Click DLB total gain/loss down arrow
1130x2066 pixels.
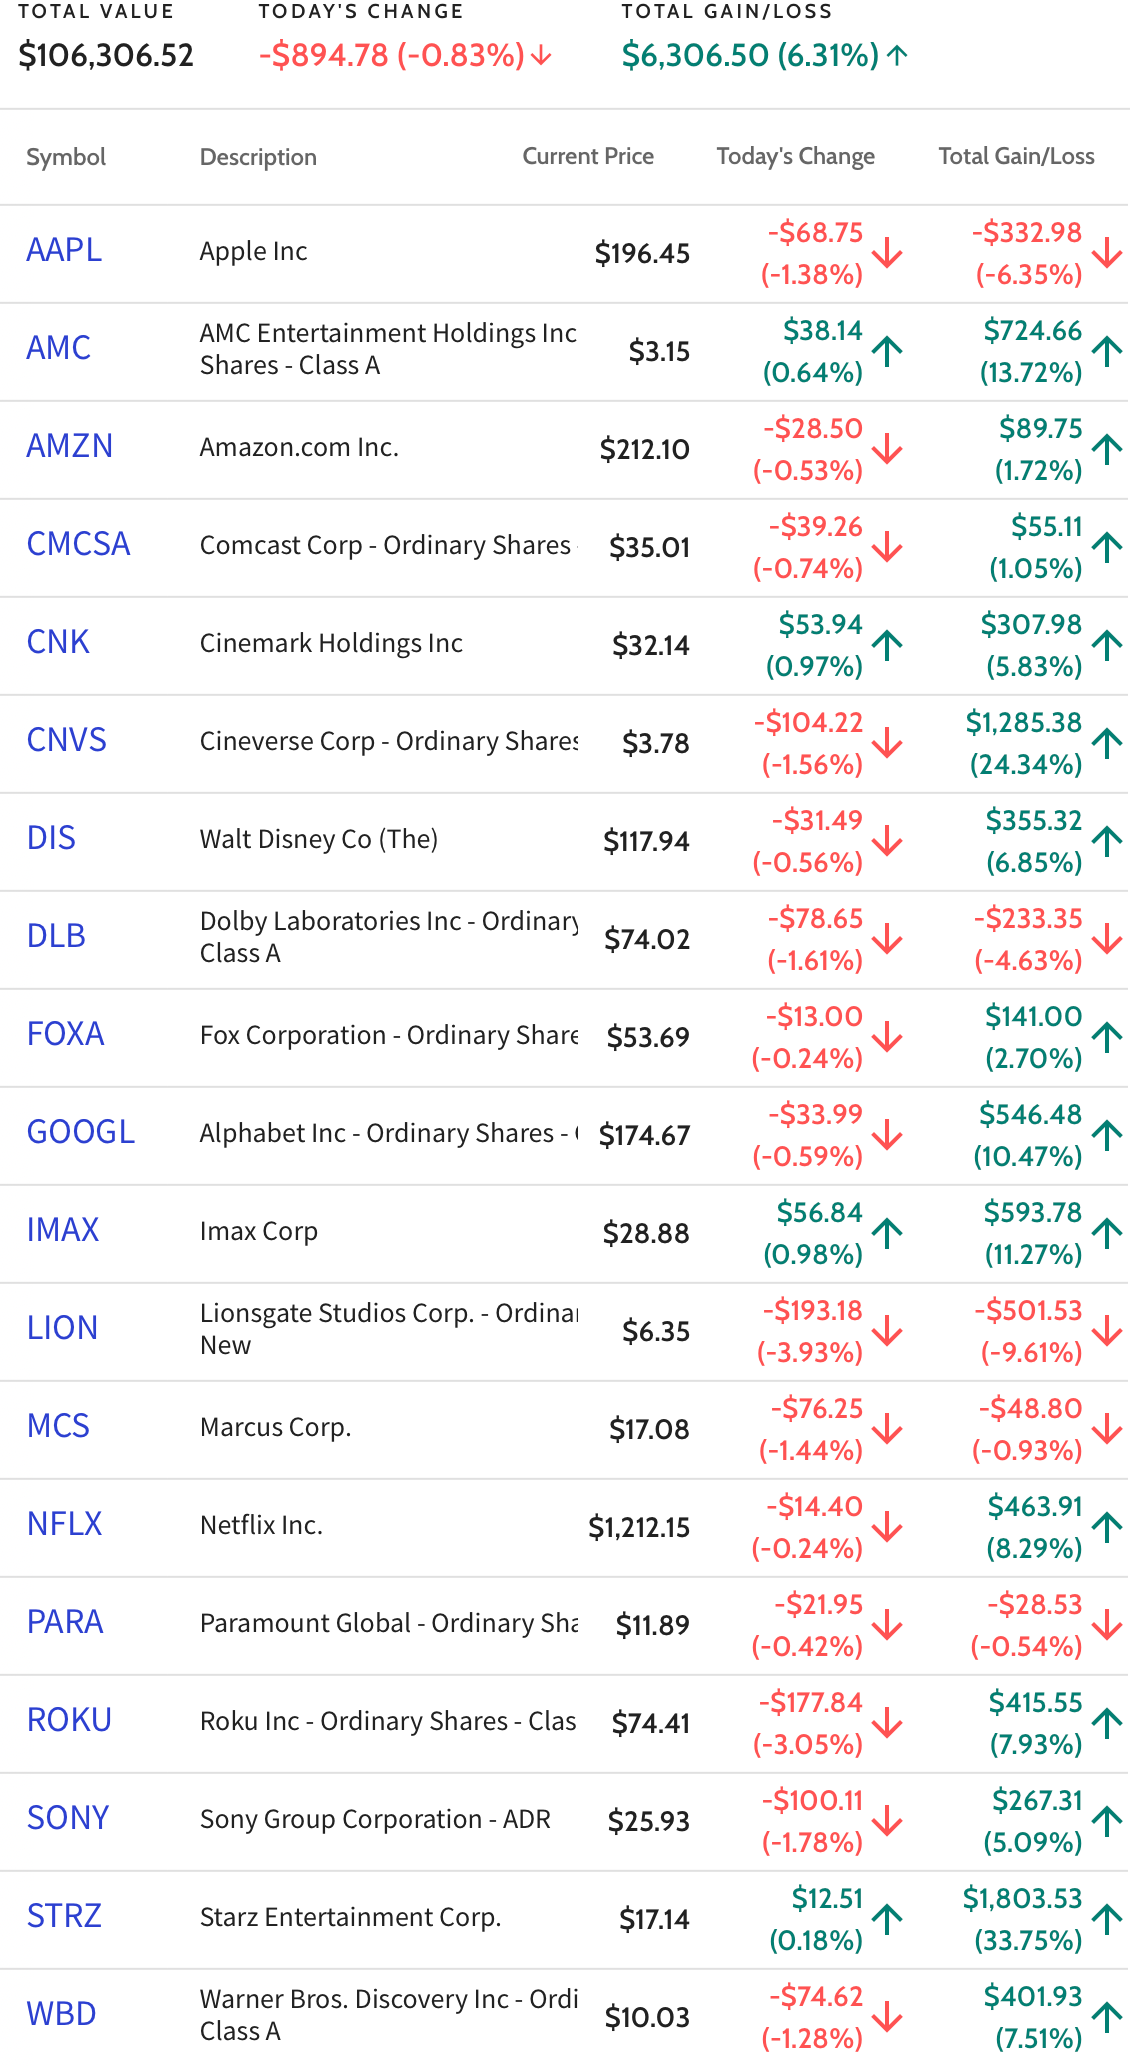tap(1107, 939)
